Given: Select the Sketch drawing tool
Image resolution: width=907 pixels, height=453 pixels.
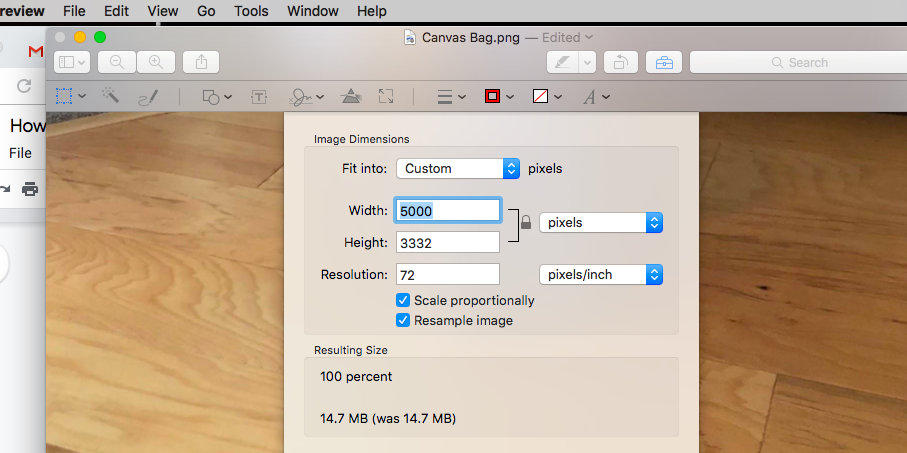Looking at the screenshot, I should point(148,97).
